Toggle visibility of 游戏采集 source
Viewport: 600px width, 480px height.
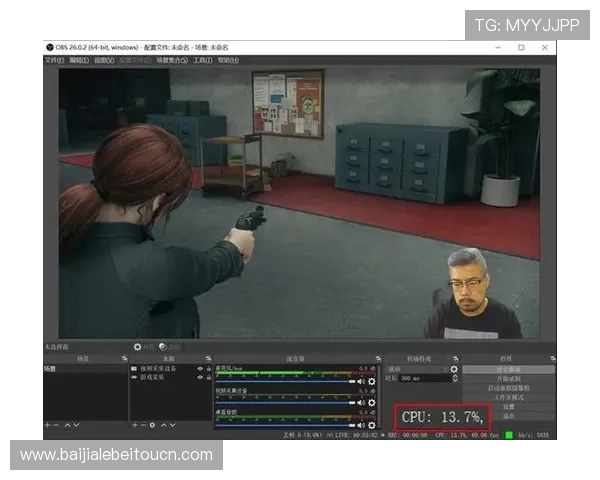click(199, 377)
